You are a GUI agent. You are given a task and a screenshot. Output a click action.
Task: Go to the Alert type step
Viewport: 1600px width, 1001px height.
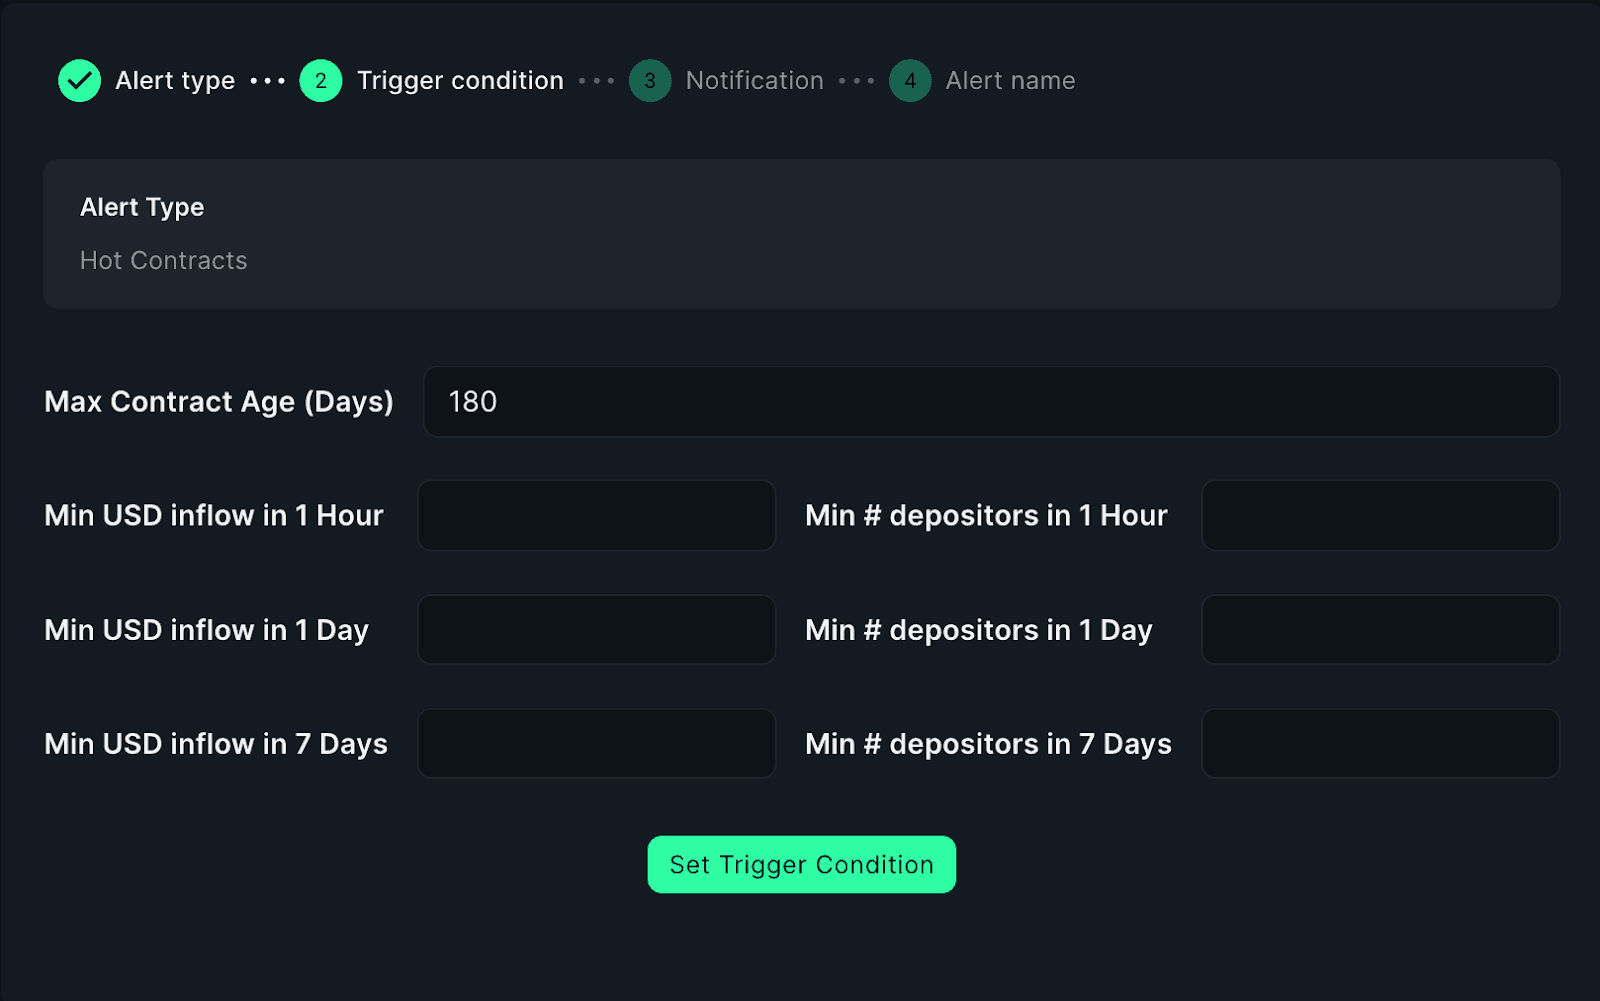(175, 81)
